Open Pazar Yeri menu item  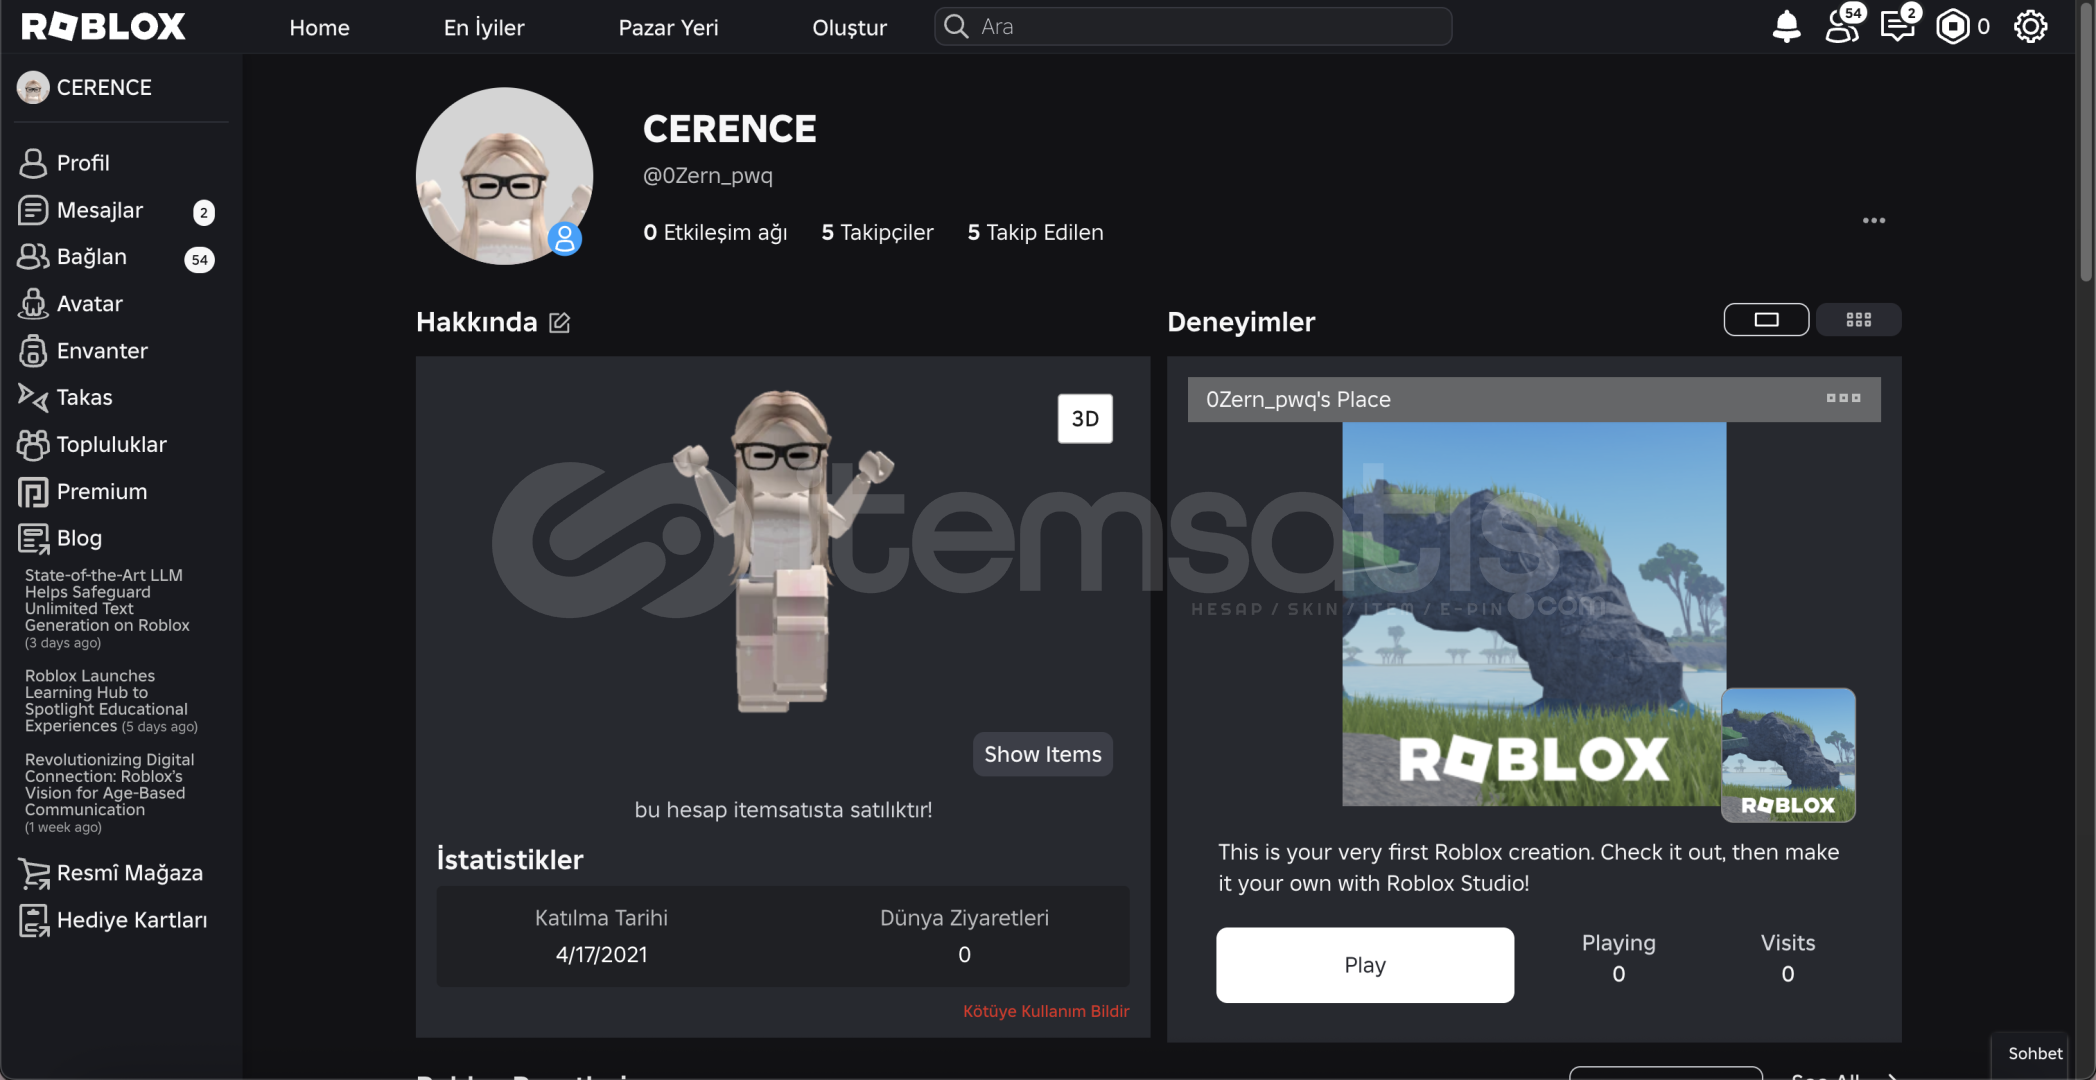(x=668, y=28)
